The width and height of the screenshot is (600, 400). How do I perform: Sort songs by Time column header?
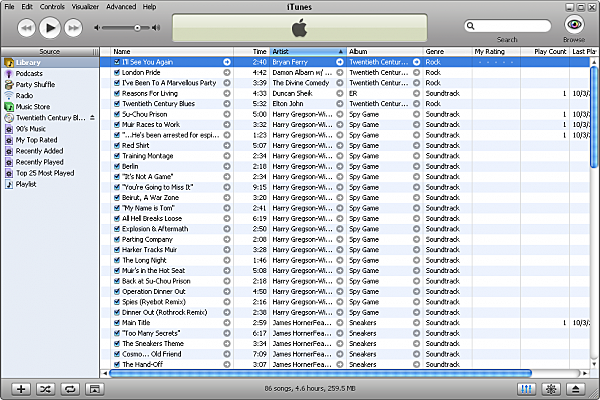pos(251,52)
